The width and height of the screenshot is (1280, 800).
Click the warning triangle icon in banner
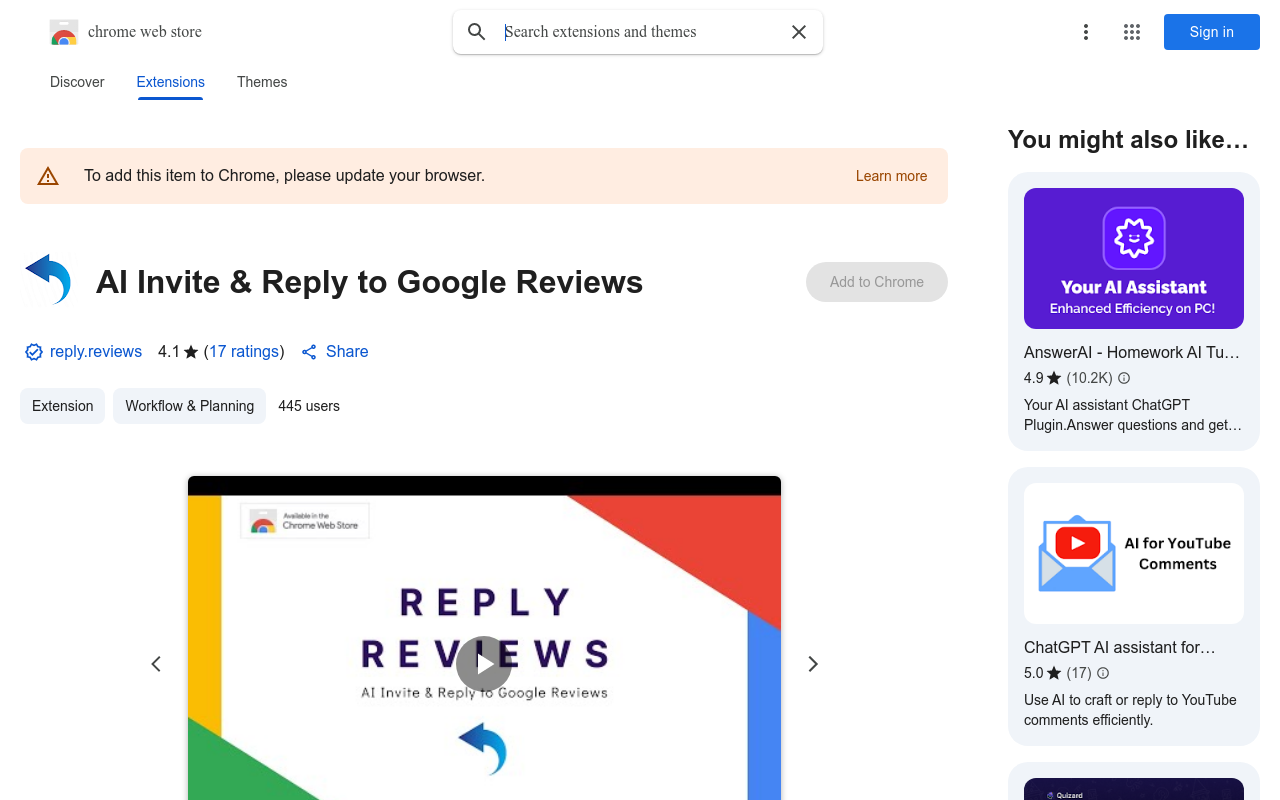(48, 176)
